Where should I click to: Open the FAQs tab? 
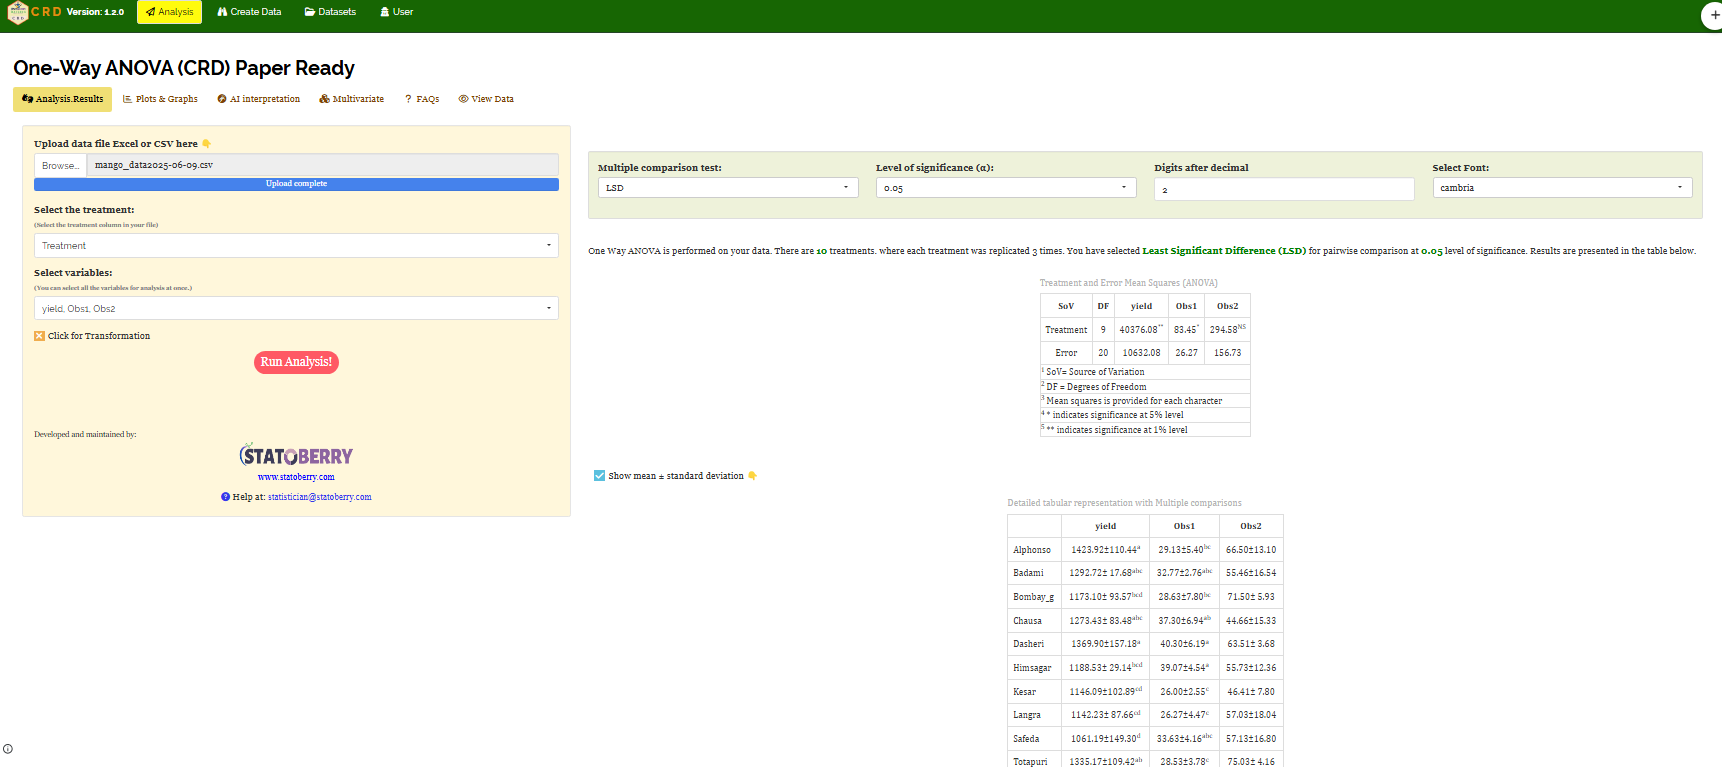click(421, 99)
